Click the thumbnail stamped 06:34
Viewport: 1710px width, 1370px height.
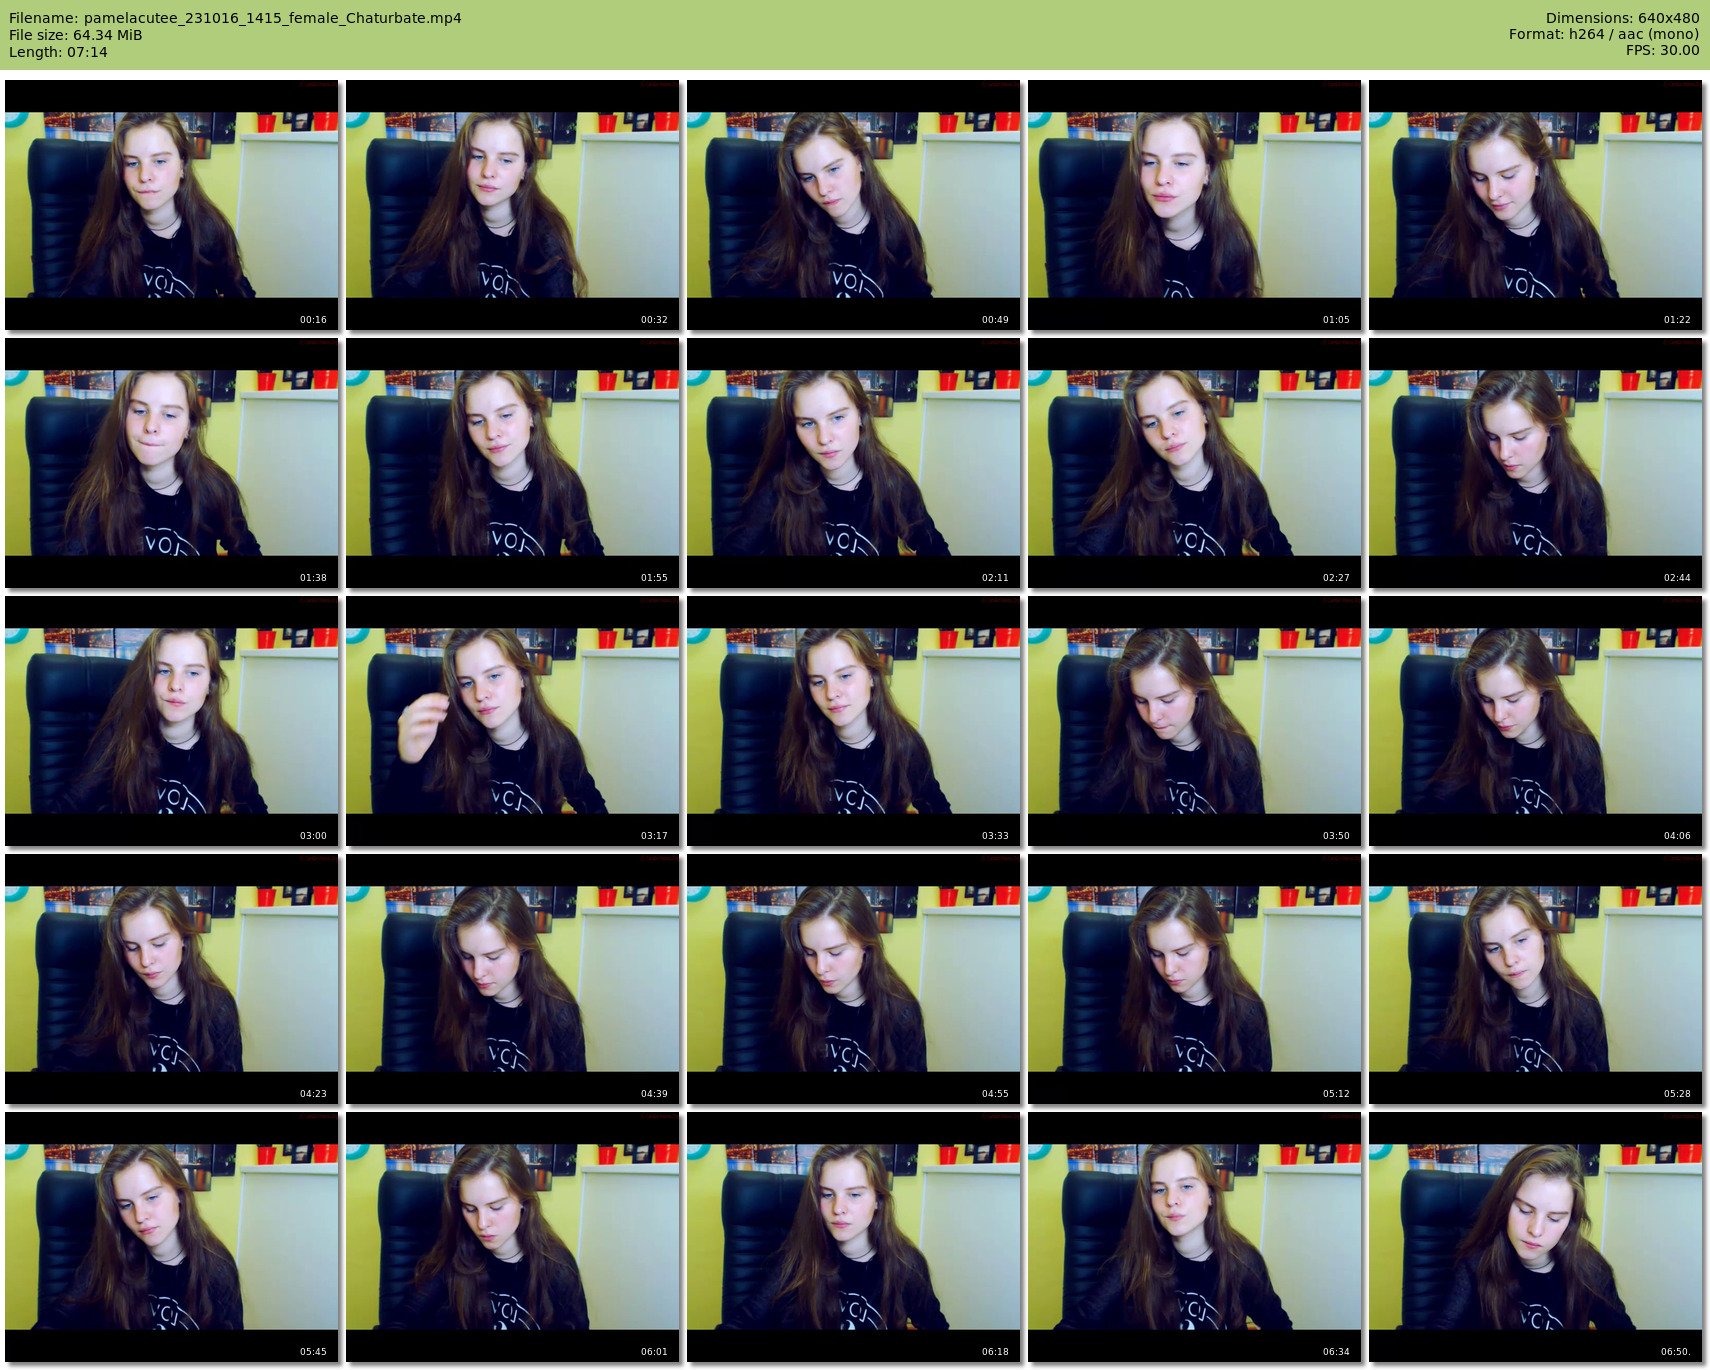click(x=1195, y=1237)
